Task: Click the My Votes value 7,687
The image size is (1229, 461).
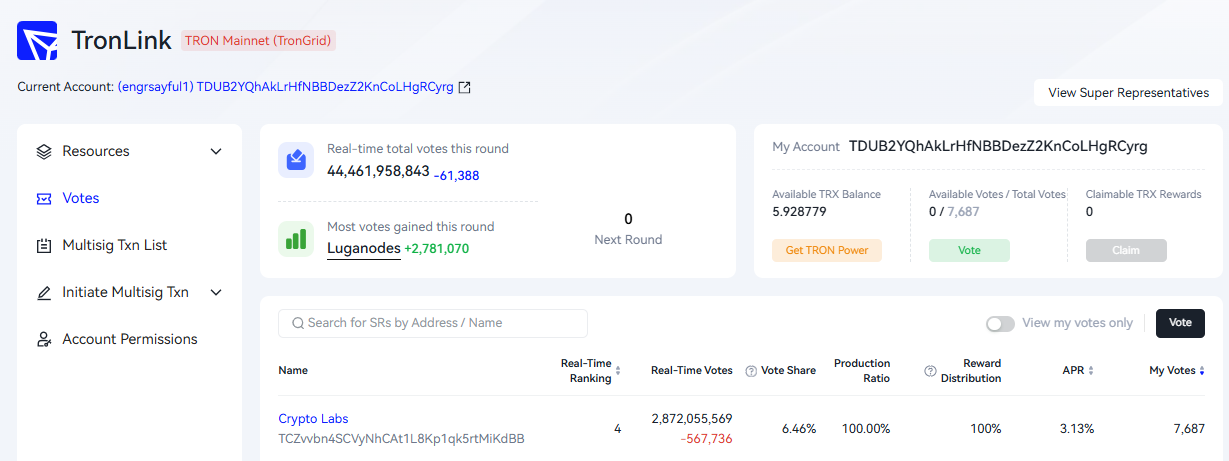Action: (1188, 429)
